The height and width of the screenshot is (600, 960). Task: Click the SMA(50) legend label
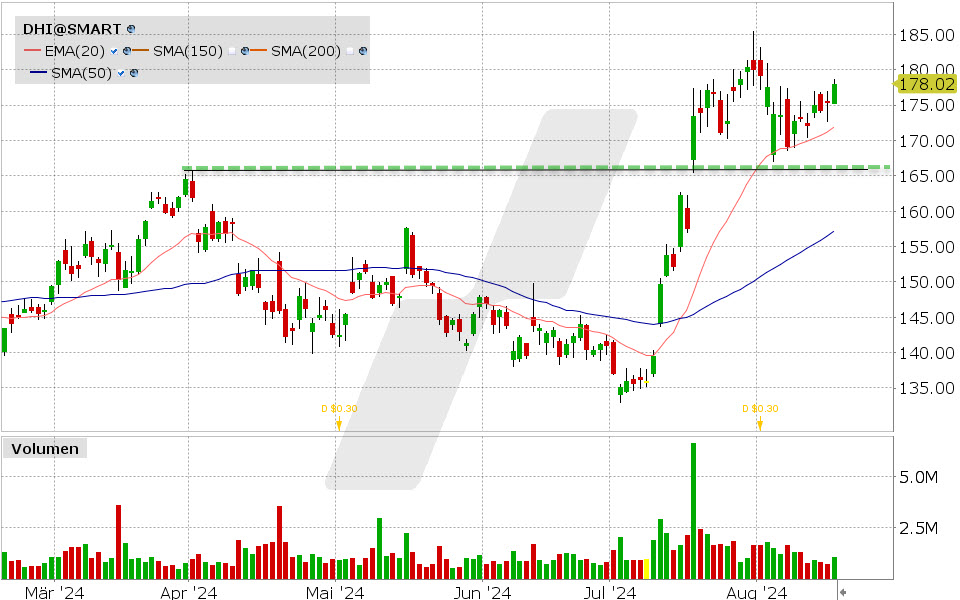click(81, 73)
